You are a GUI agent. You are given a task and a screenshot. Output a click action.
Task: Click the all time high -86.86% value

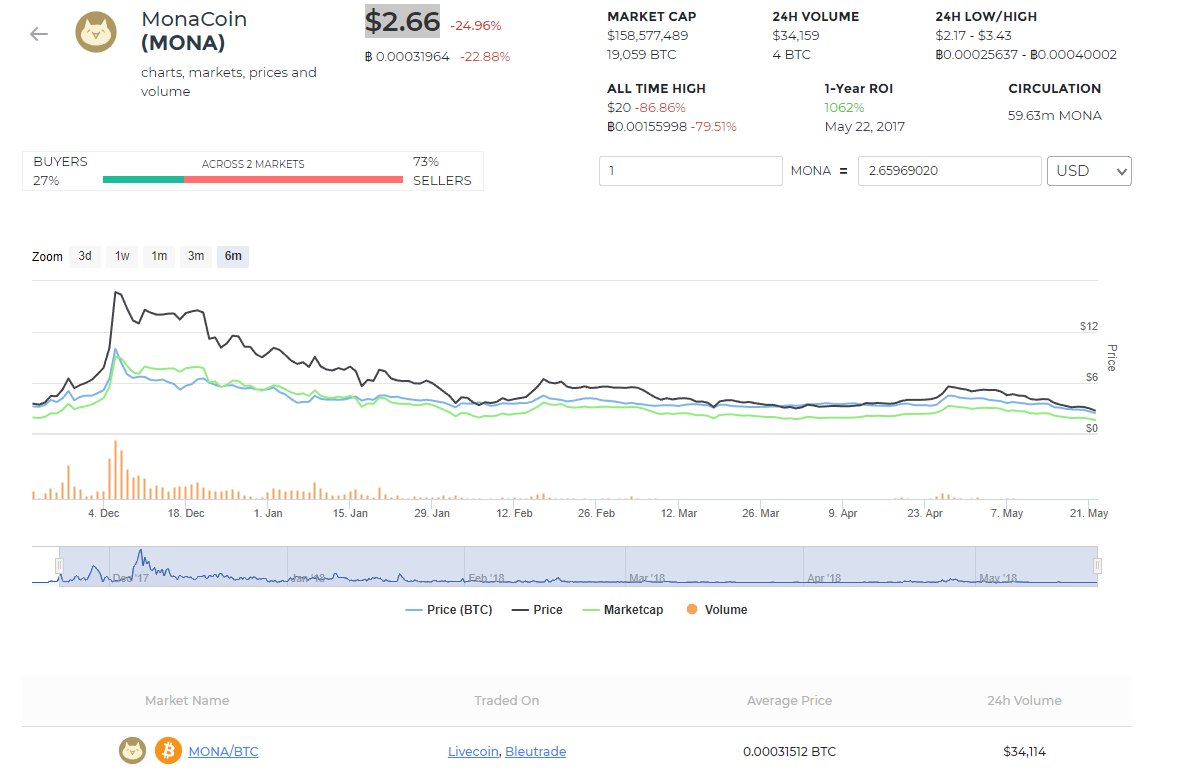pyautogui.click(x=660, y=108)
